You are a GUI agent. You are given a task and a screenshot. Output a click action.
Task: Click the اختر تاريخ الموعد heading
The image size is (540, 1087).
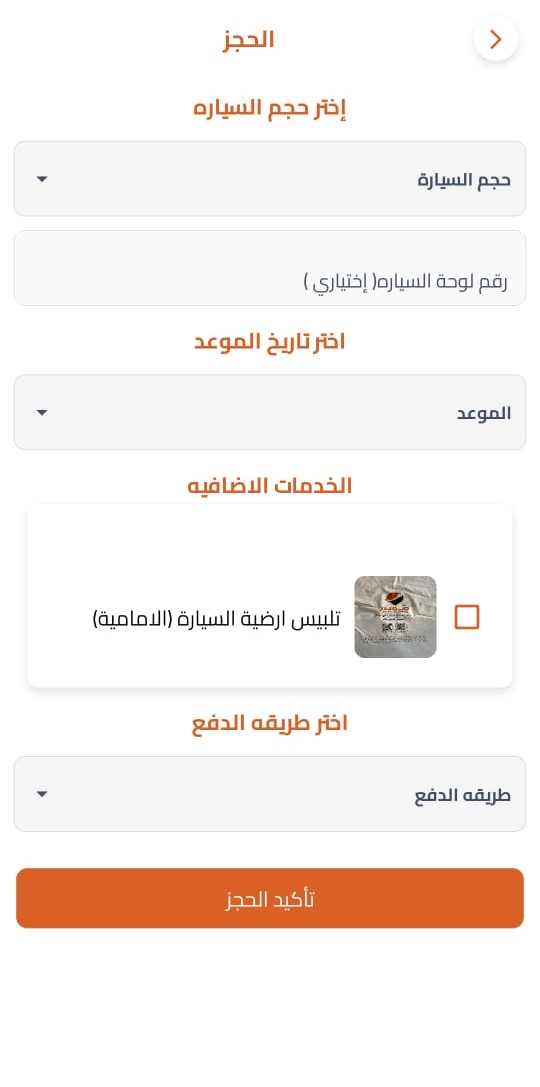pos(270,342)
